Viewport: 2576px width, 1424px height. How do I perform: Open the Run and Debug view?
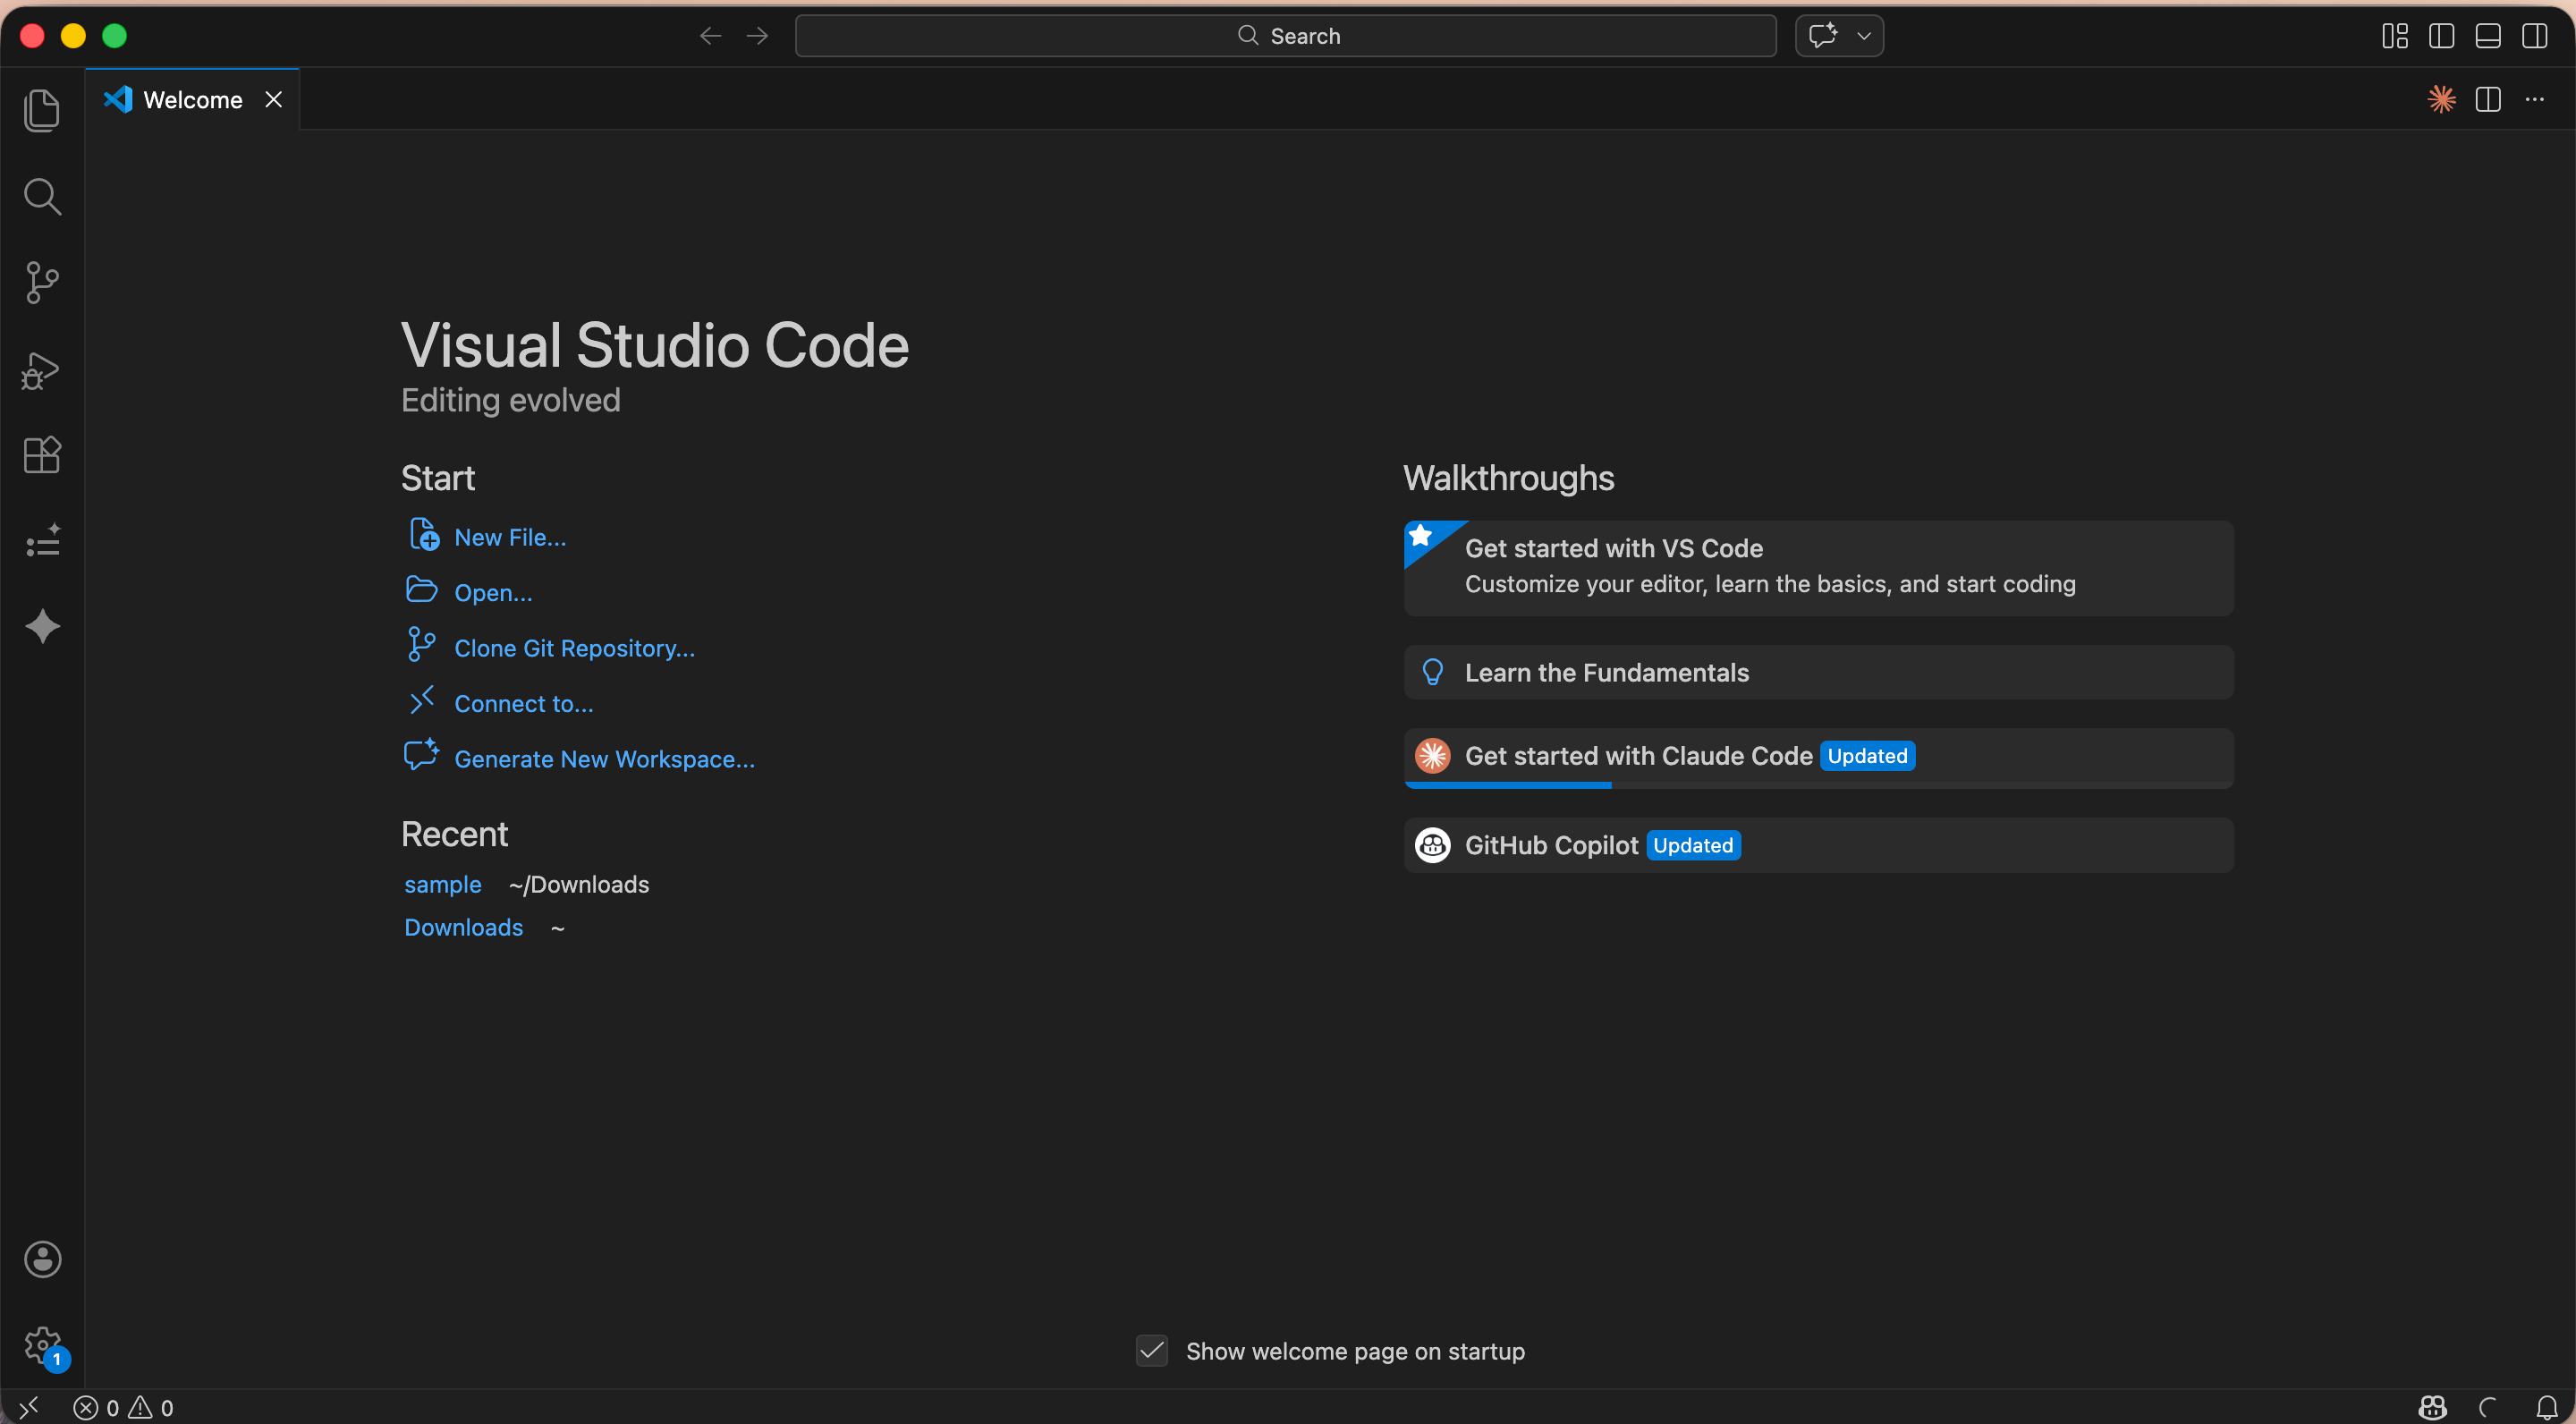pyautogui.click(x=42, y=370)
